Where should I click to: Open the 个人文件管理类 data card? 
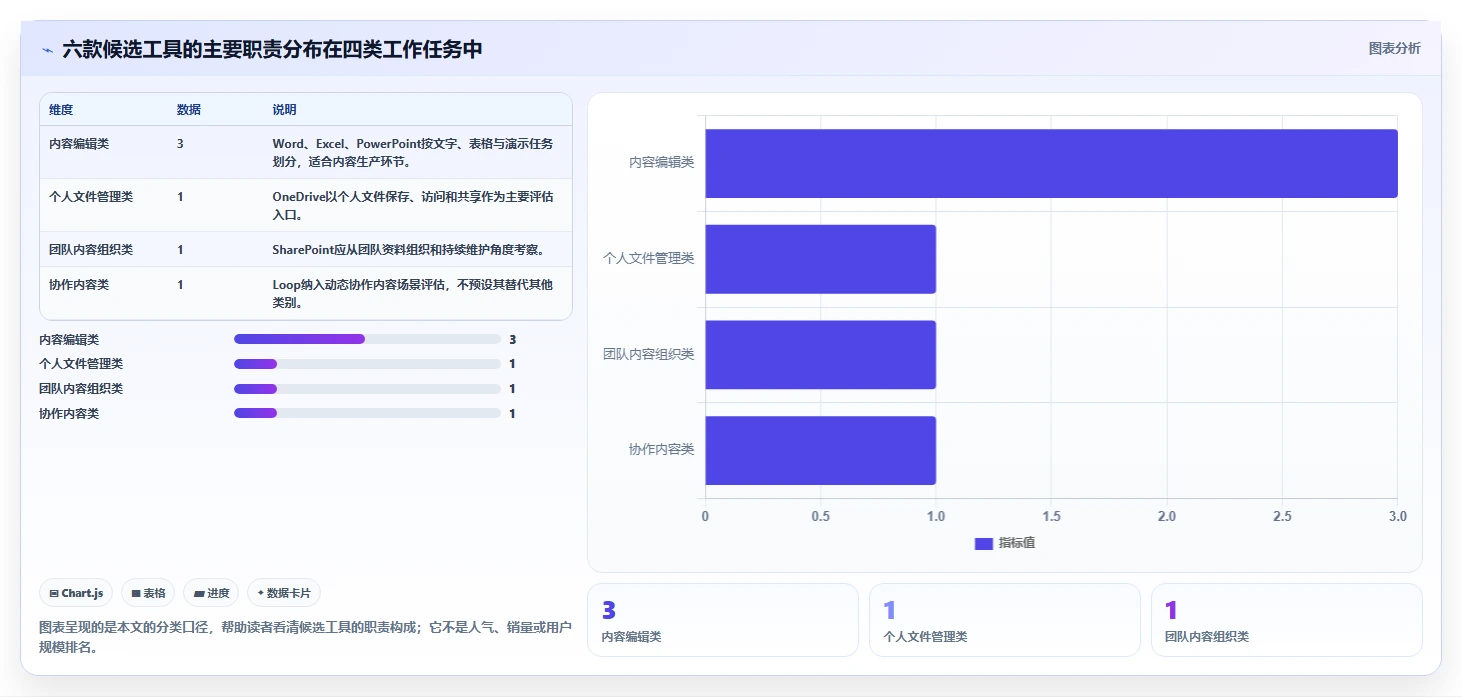(1004, 620)
